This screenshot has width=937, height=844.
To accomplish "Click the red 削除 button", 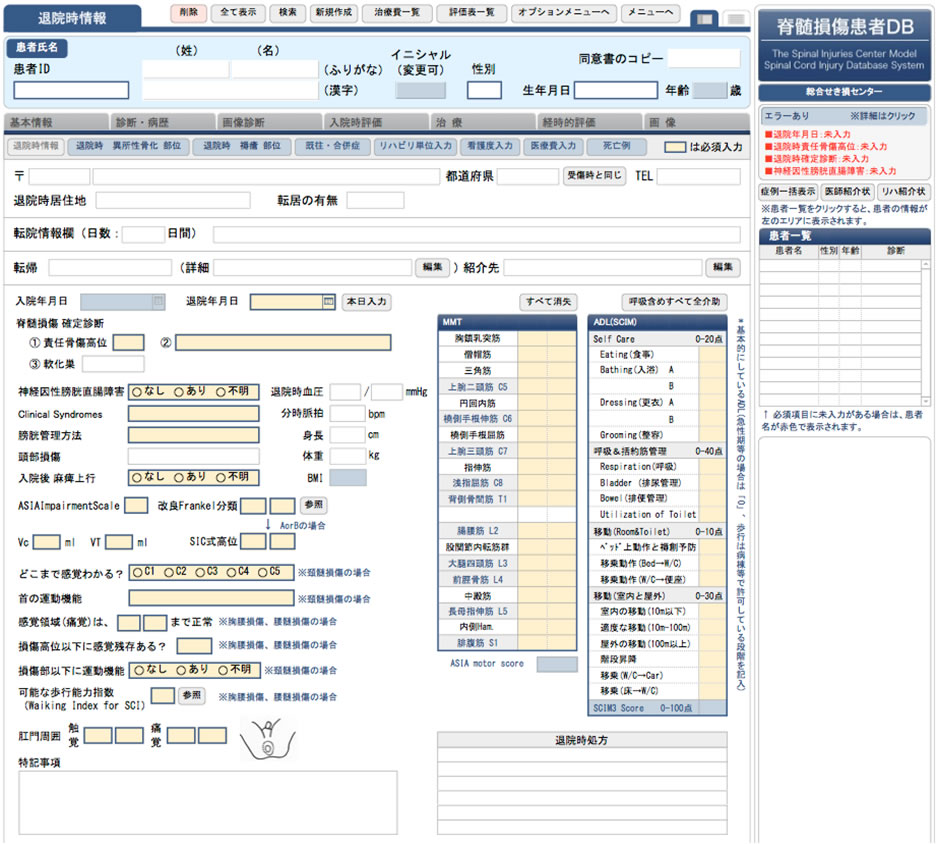I will click(188, 13).
